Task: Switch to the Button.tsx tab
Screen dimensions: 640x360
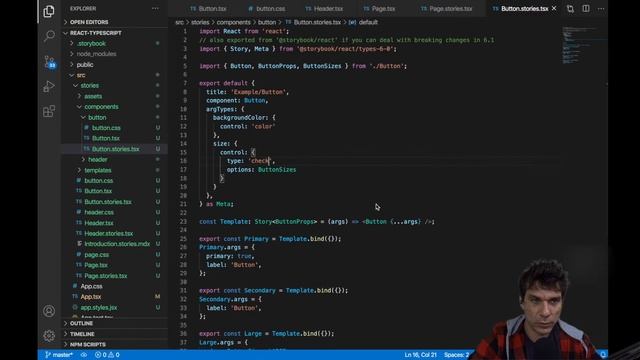Action: pyautogui.click(x=208, y=9)
